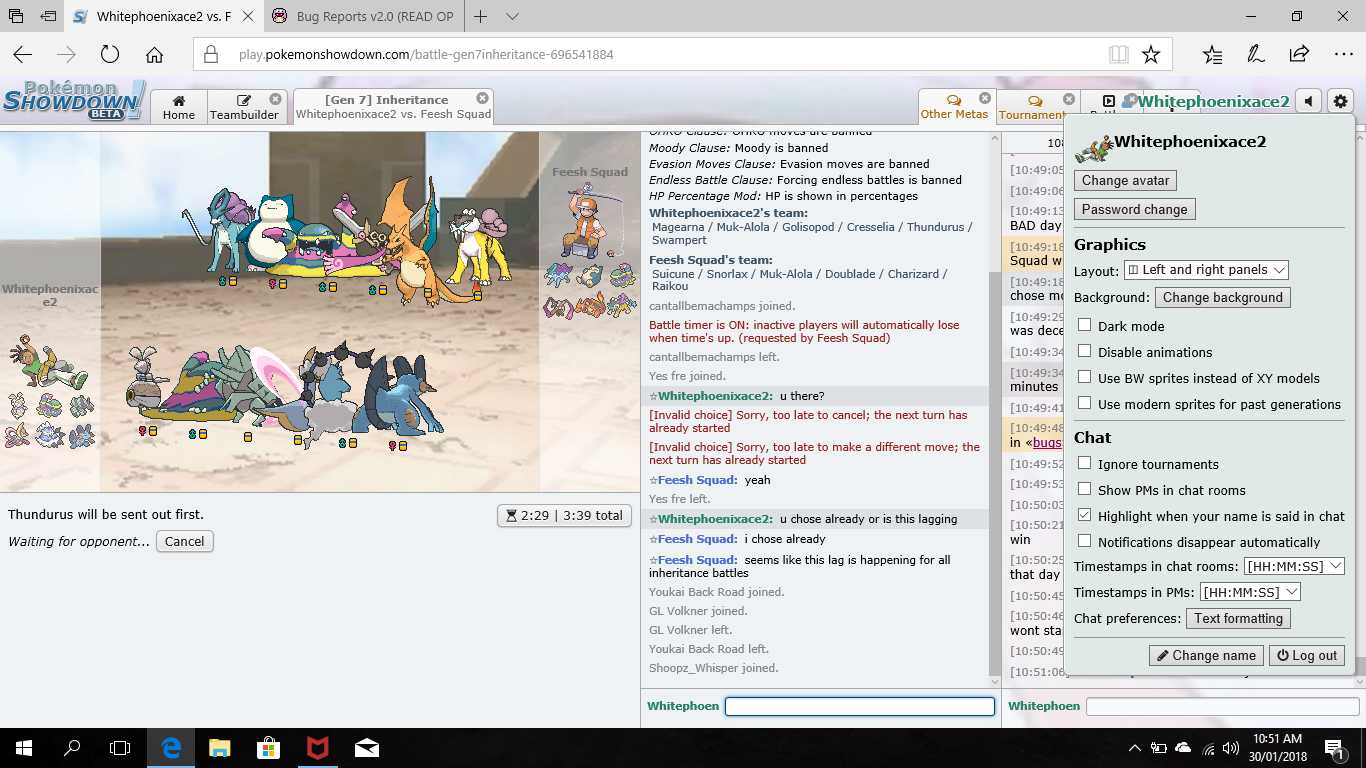Viewport: 1366px width, 768px height.
Task: Refresh the browser page
Action: [x=110, y=54]
